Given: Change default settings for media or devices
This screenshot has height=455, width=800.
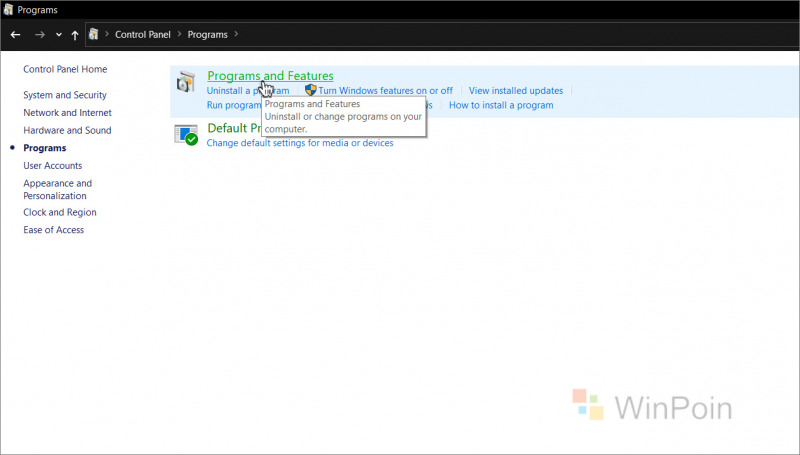Looking at the screenshot, I should [x=300, y=143].
